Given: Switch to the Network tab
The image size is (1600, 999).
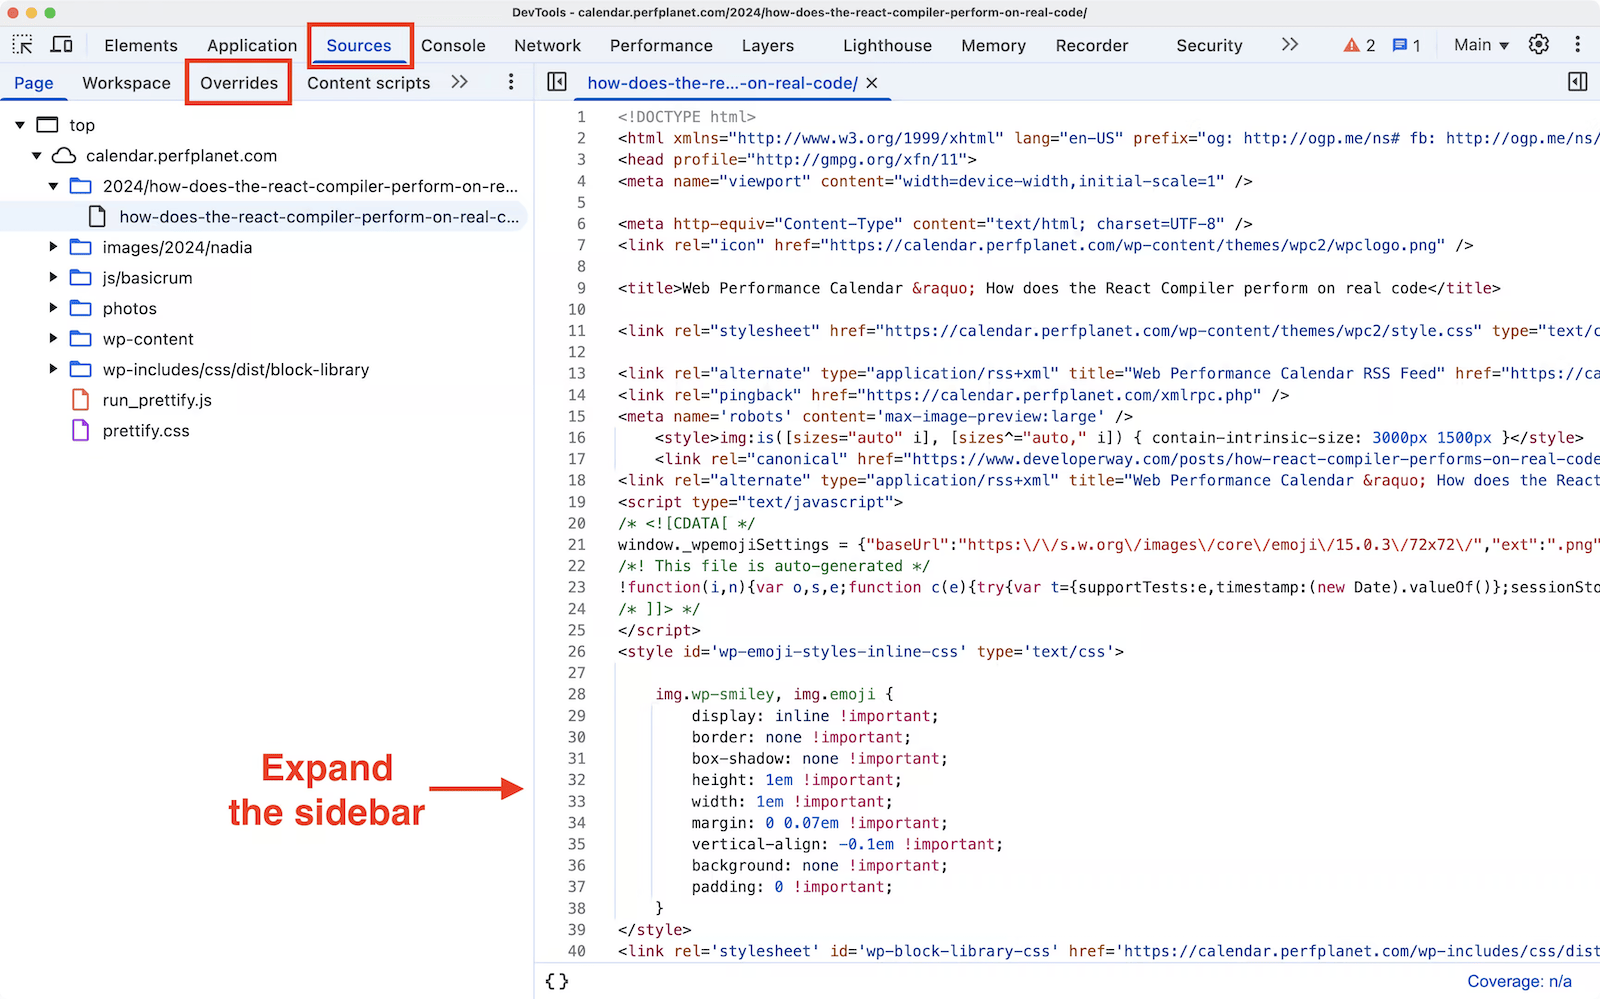Looking at the screenshot, I should pos(547,45).
